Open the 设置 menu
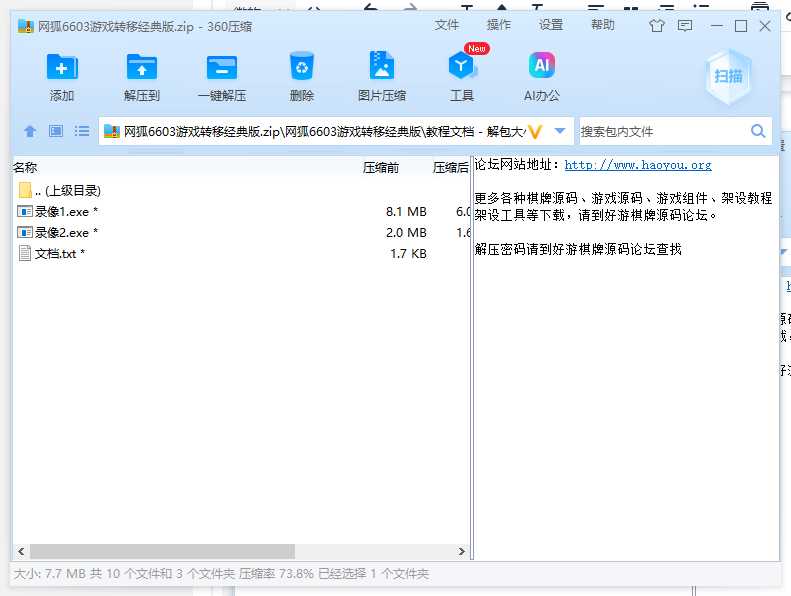The width and height of the screenshot is (791, 596). click(550, 25)
